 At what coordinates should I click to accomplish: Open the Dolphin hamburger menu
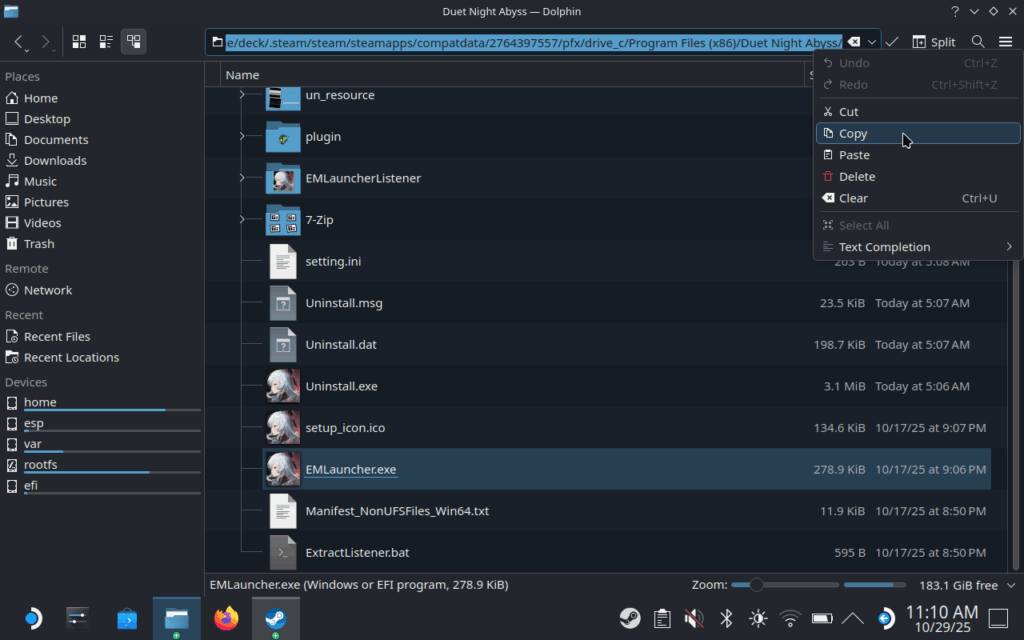1005,42
